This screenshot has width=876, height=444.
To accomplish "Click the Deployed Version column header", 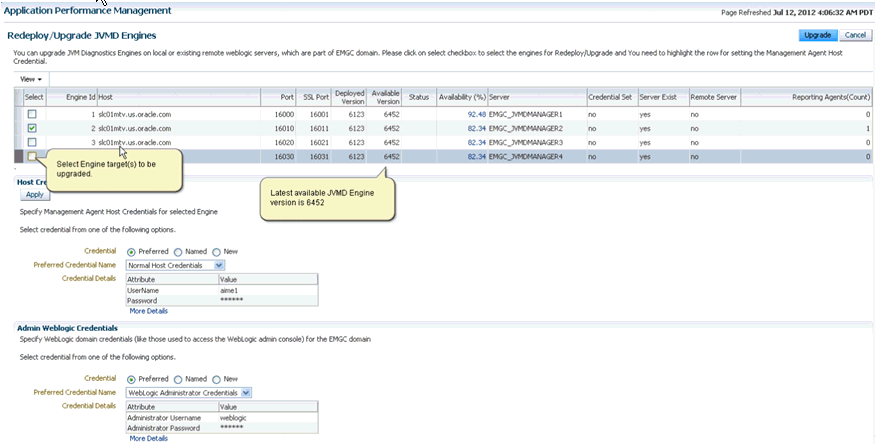I will point(350,97).
